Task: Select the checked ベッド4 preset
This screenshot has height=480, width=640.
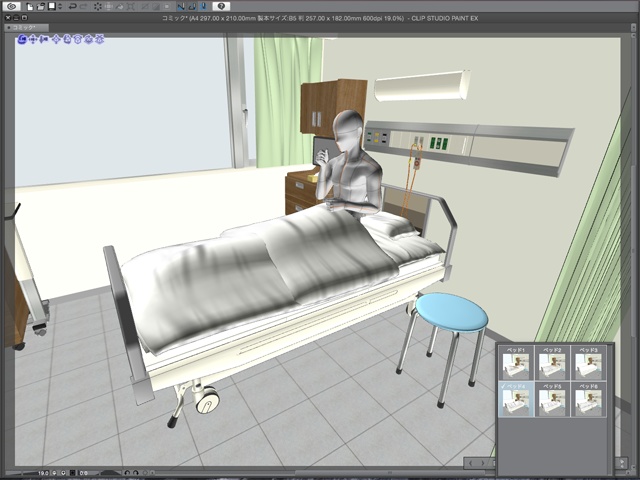Action: point(516,399)
